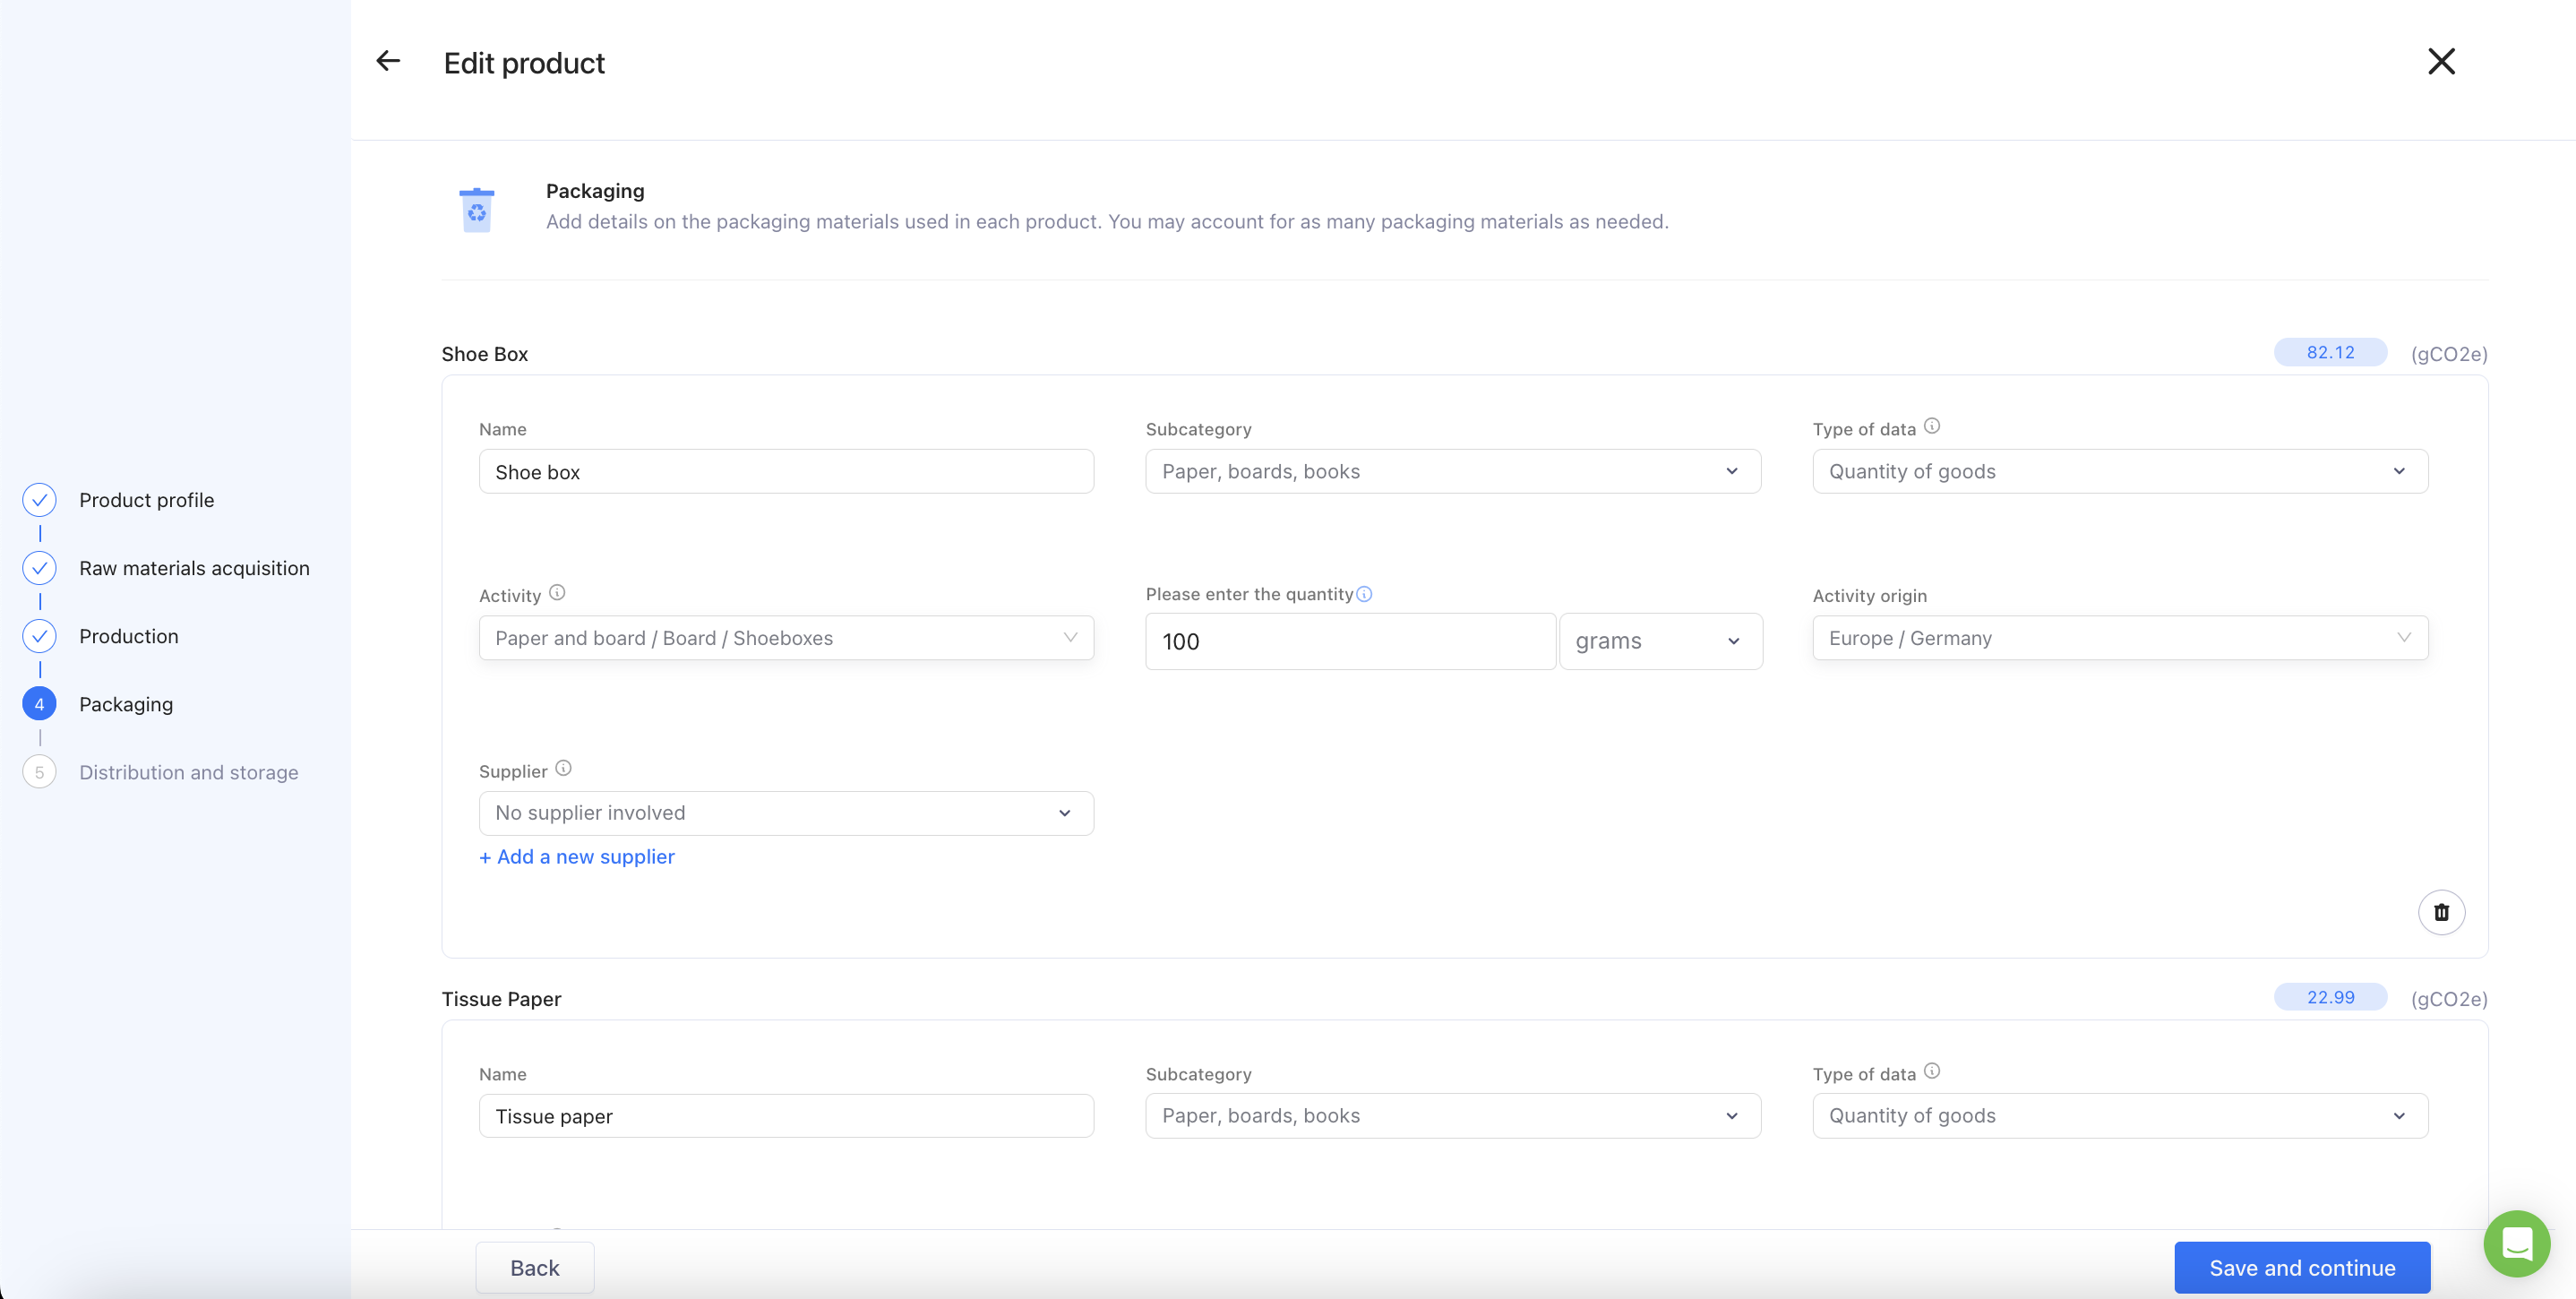The image size is (2576, 1299).
Task: Click info icon beside Shoe Box Type of data
Action: (1932, 427)
